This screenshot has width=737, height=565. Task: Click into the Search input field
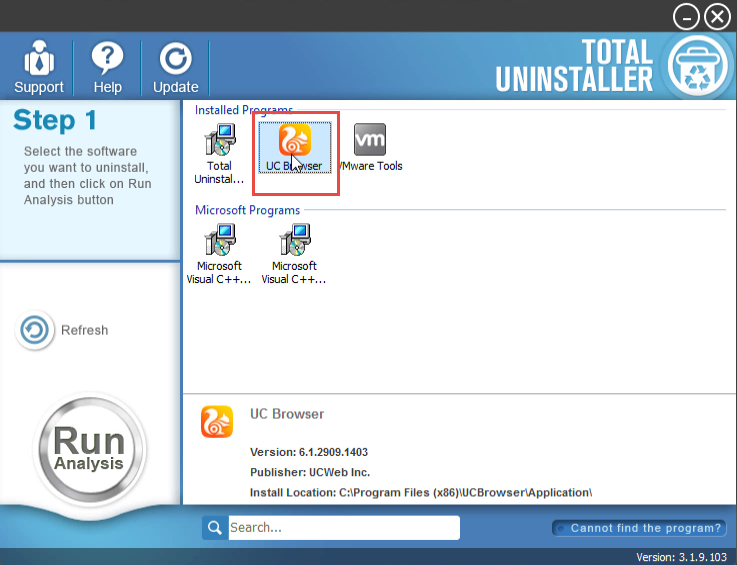tap(344, 527)
